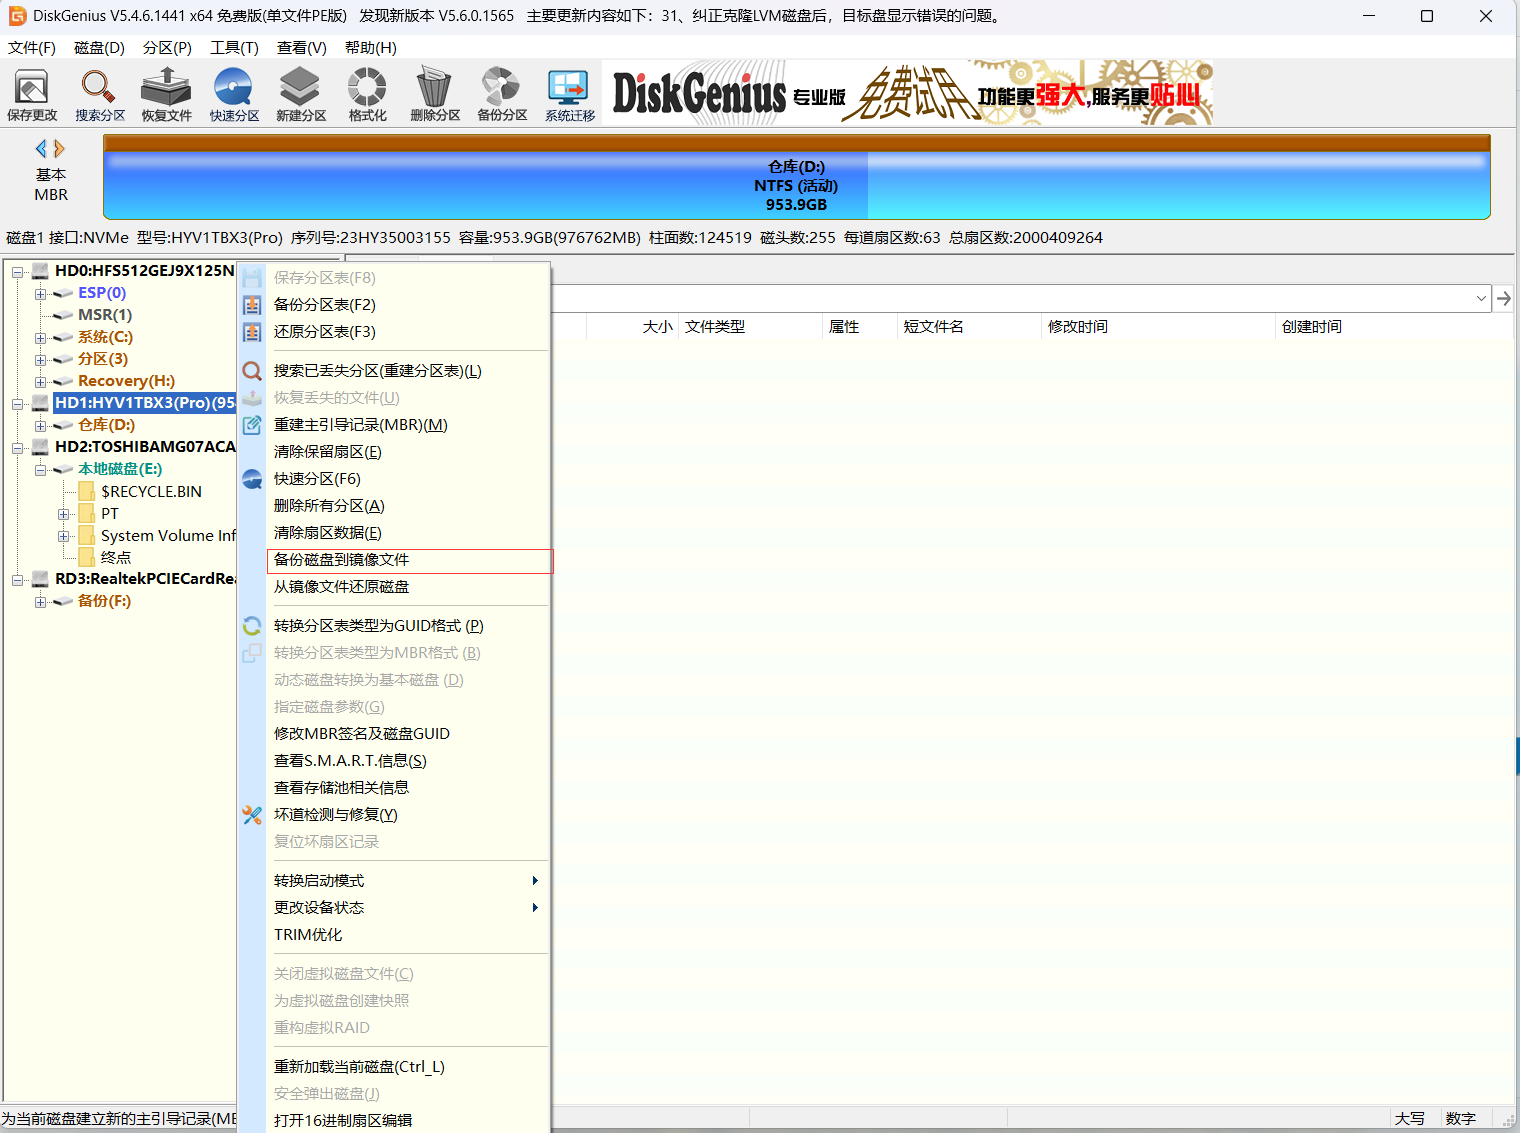Expand the ESP(0) partition node
Viewport: 1520px width, 1133px height.
[40, 294]
